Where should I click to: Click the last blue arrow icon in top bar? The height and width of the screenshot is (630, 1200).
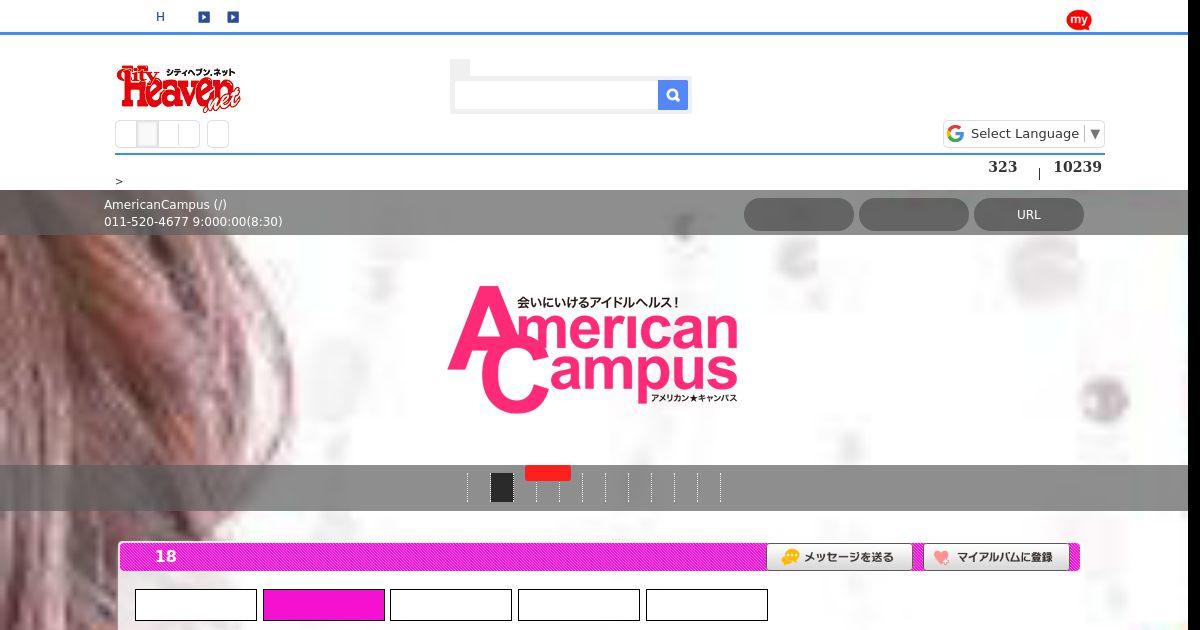coord(233,17)
